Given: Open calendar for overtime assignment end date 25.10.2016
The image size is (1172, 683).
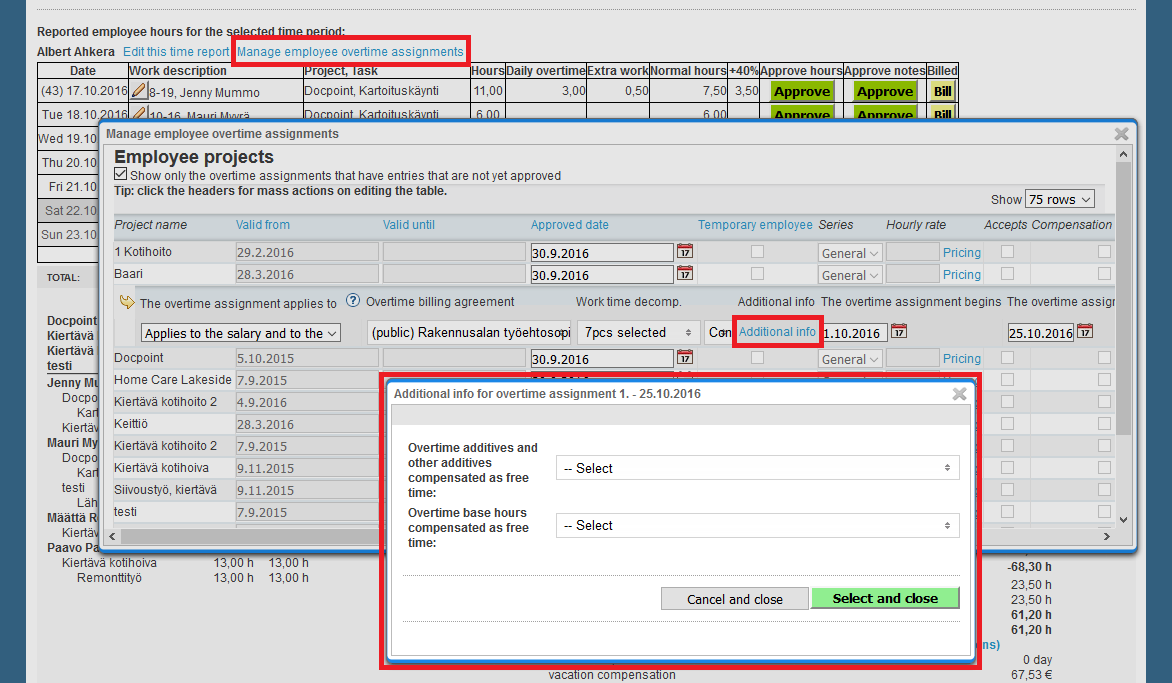Looking at the screenshot, I should coord(1085,331).
